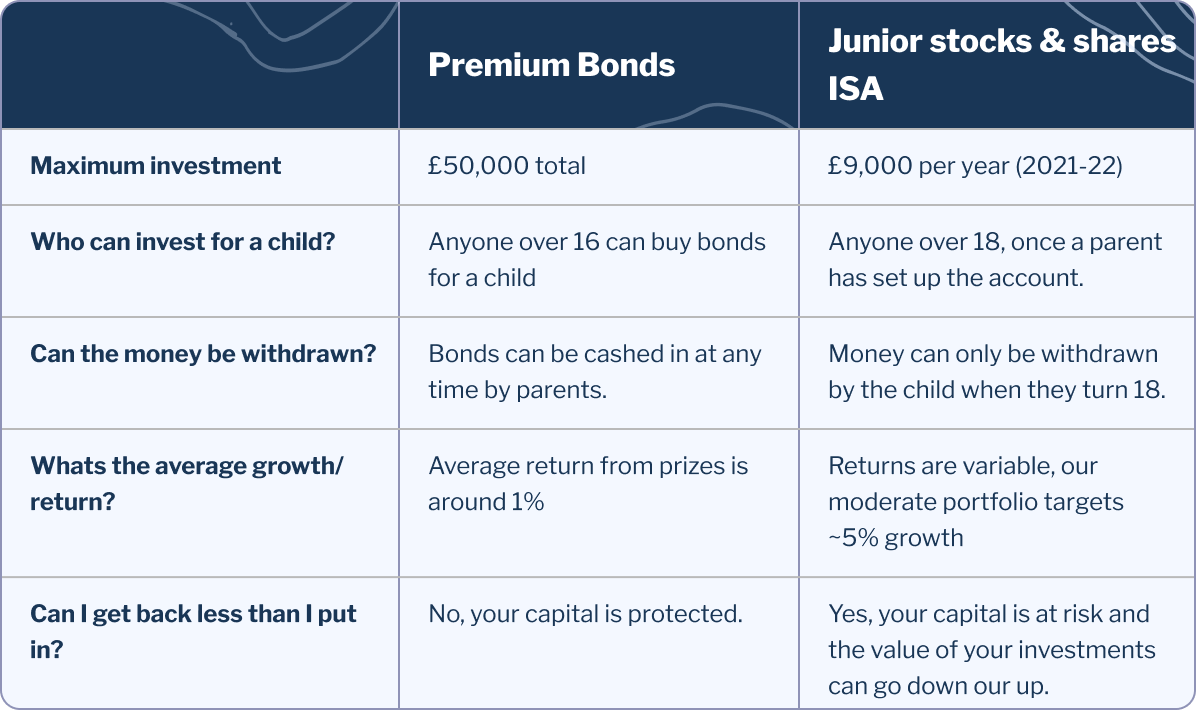
Task: Click 'Bonds can be cashed in' cell
Action: tap(595, 372)
